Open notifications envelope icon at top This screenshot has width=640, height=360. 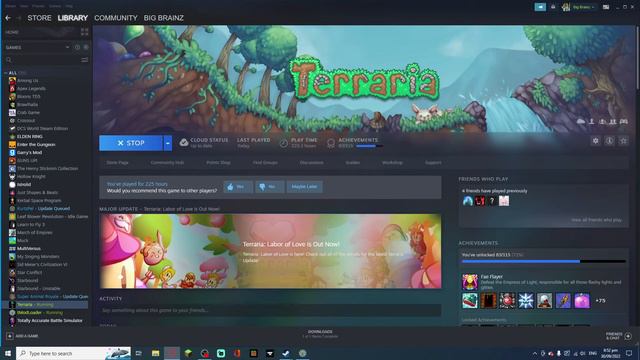pyautogui.click(x=553, y=7)
